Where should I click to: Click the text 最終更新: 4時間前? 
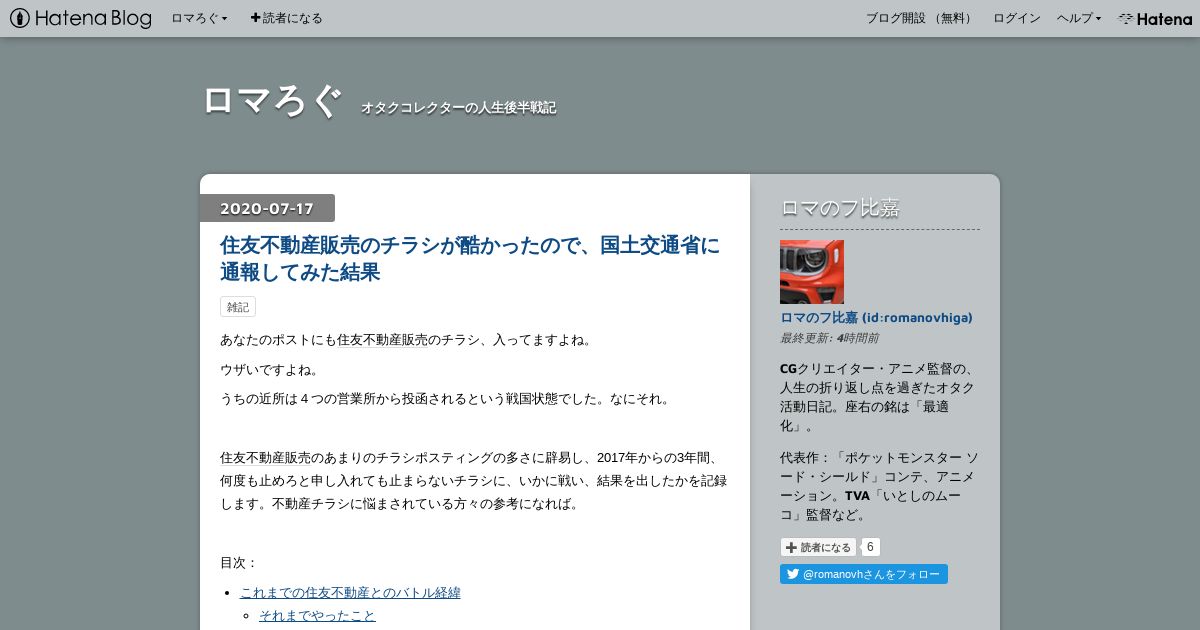(829, 338)
